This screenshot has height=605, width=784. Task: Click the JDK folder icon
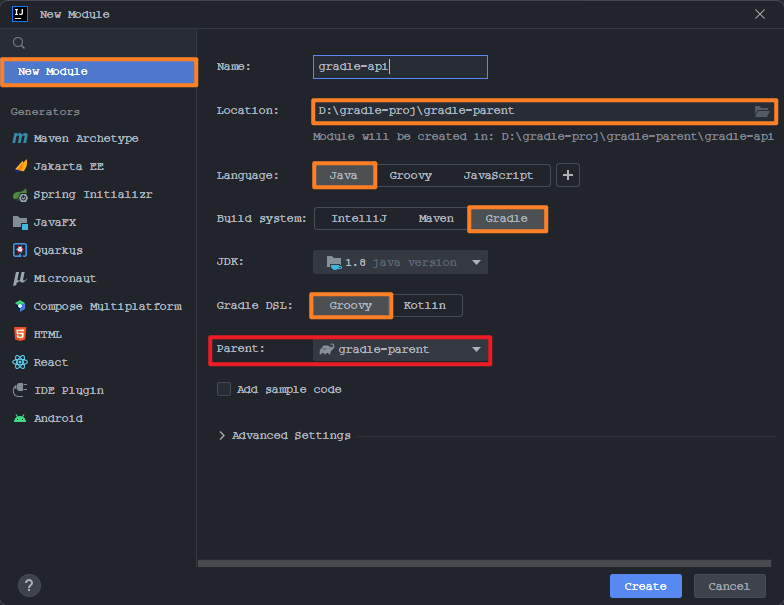pyautogui.click(x=334, y=262)
